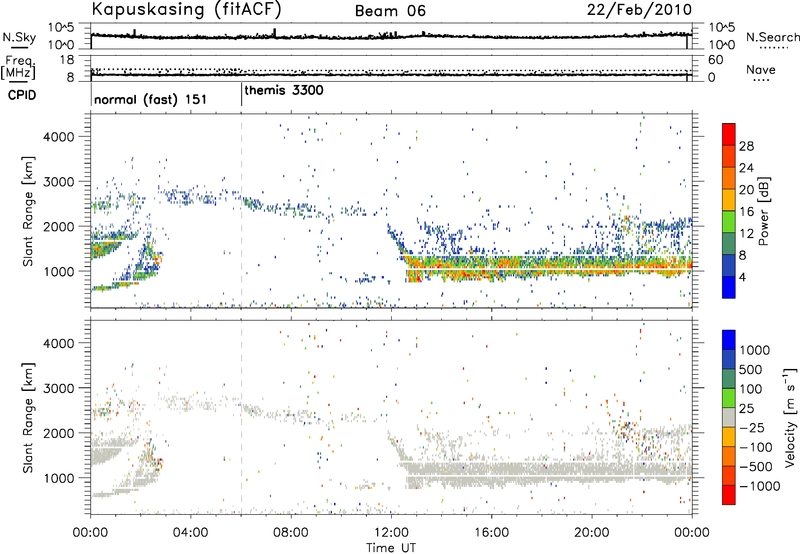Click the '25' tick on the Velocity colorbar
800x554 pixels.
[746, 408]
